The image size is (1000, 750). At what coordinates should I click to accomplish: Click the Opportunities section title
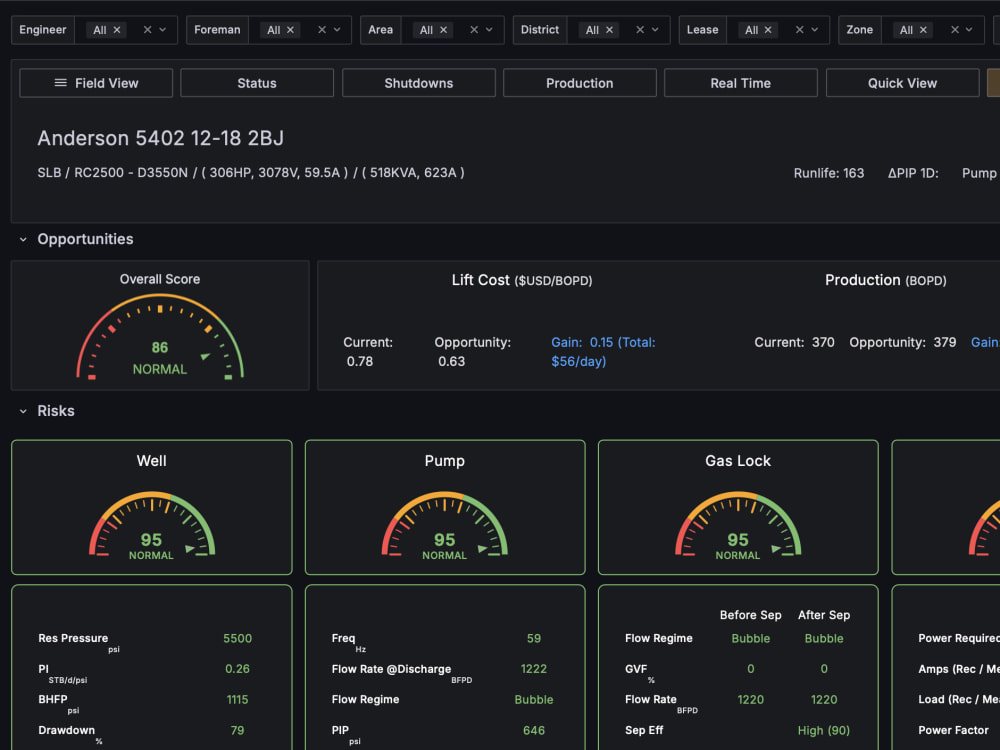85,239
